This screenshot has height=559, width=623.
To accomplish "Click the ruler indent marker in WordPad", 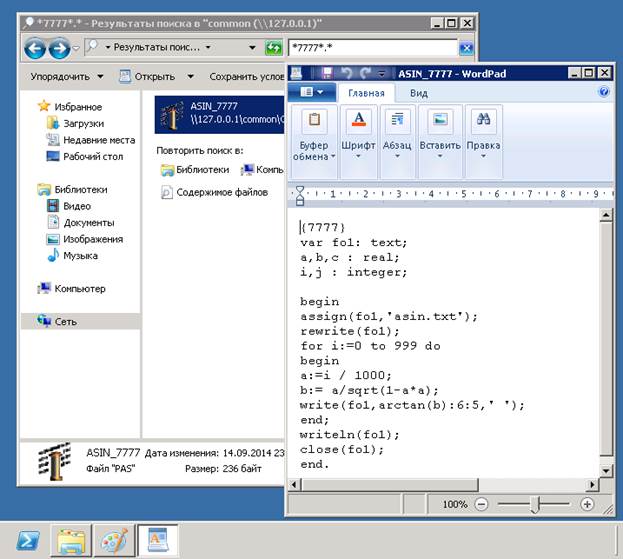I will pos(300,195).
